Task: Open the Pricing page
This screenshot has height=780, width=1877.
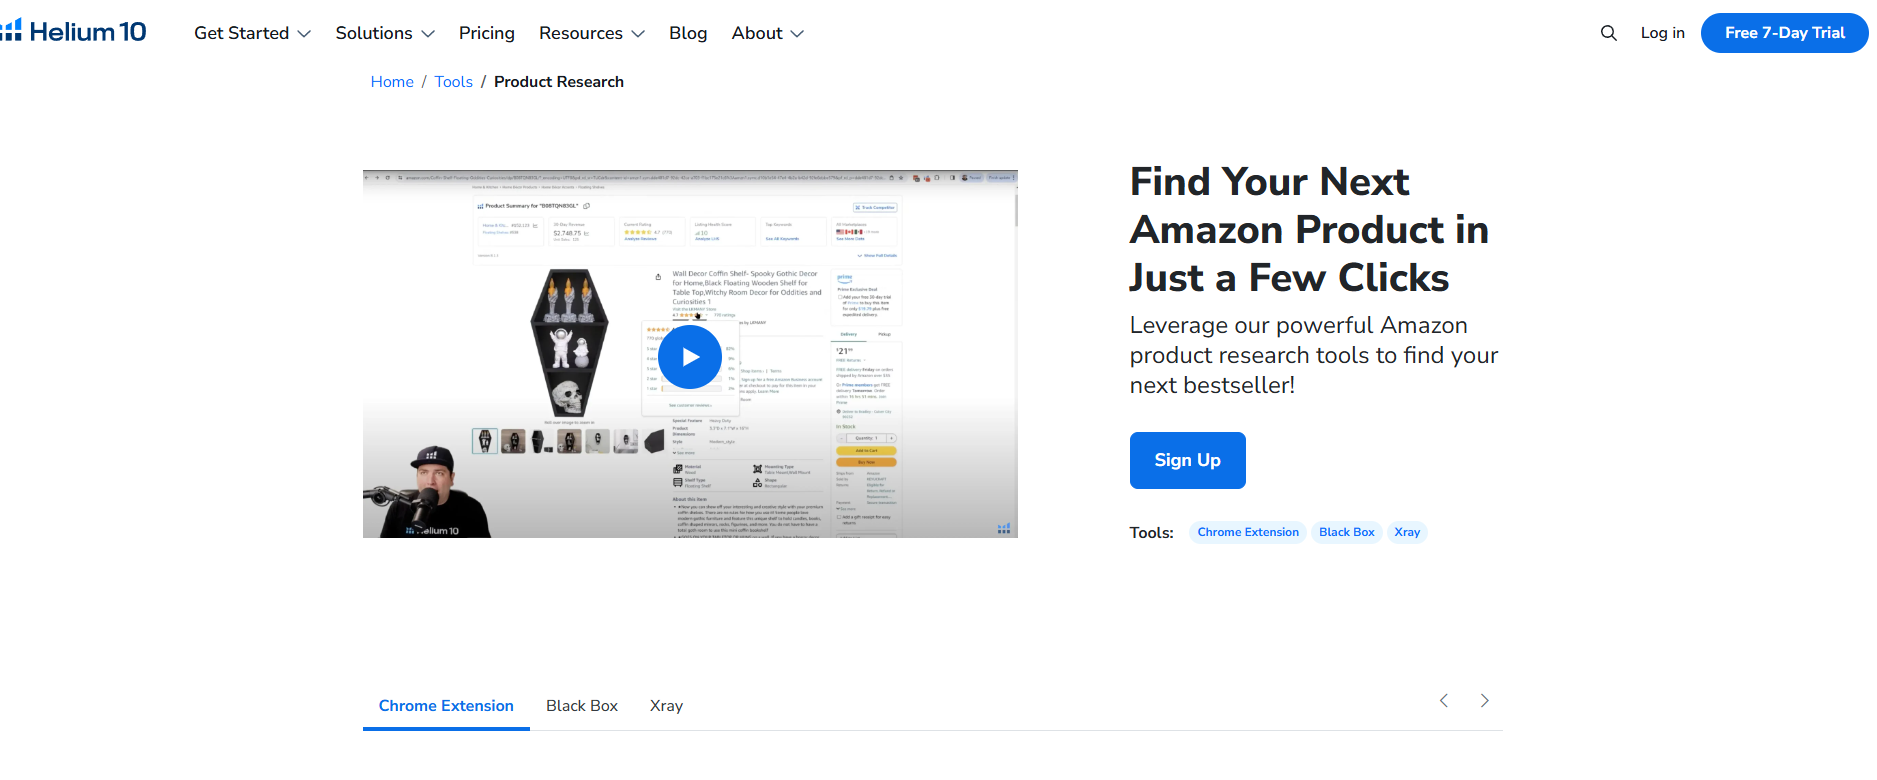Action: (486, 33)
